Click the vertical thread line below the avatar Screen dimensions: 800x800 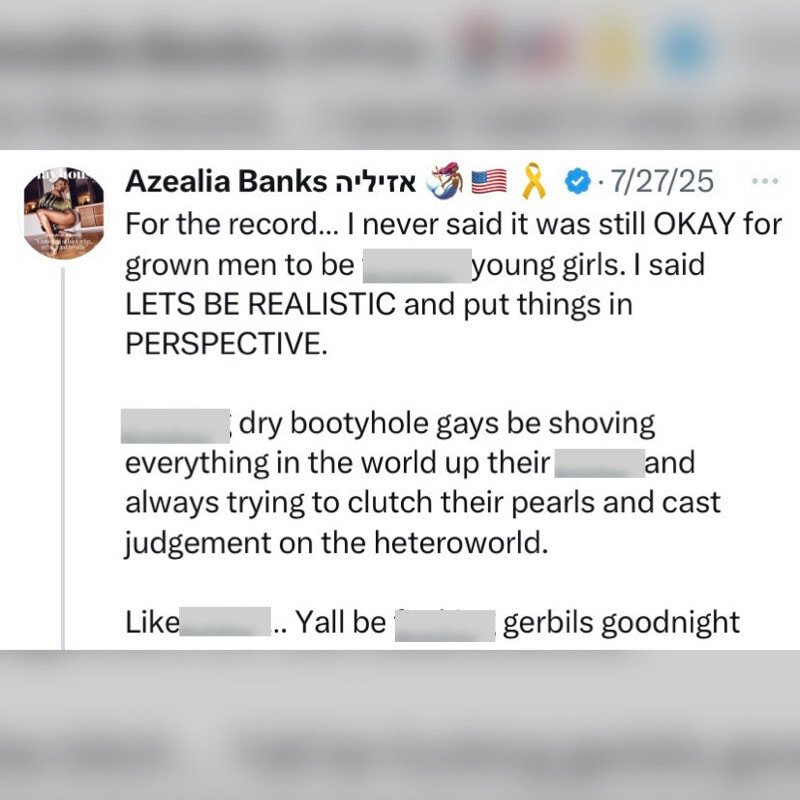63,458
